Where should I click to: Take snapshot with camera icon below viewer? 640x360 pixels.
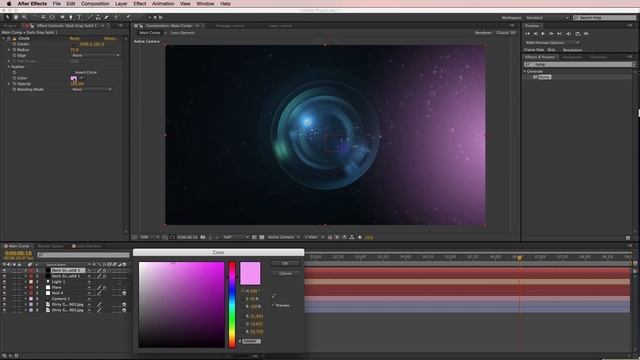[203, 237]
